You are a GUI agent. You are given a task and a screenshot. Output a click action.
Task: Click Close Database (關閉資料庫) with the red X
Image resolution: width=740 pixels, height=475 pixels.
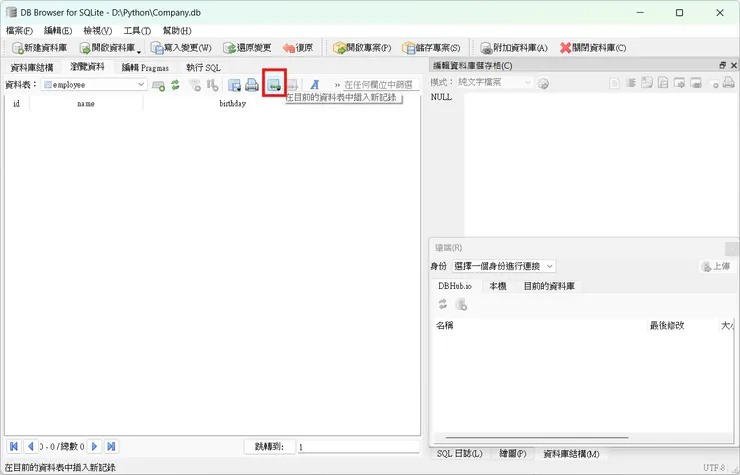coord(593,48)
